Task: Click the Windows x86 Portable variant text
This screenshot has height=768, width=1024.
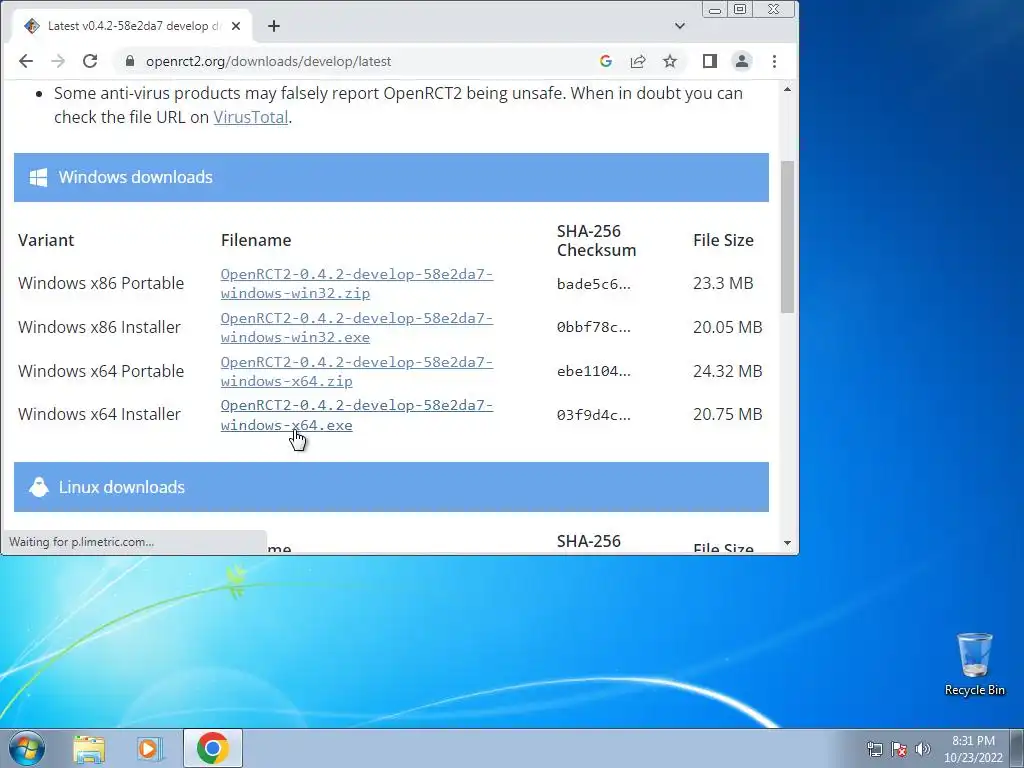Action: click(x=101, y=283)
